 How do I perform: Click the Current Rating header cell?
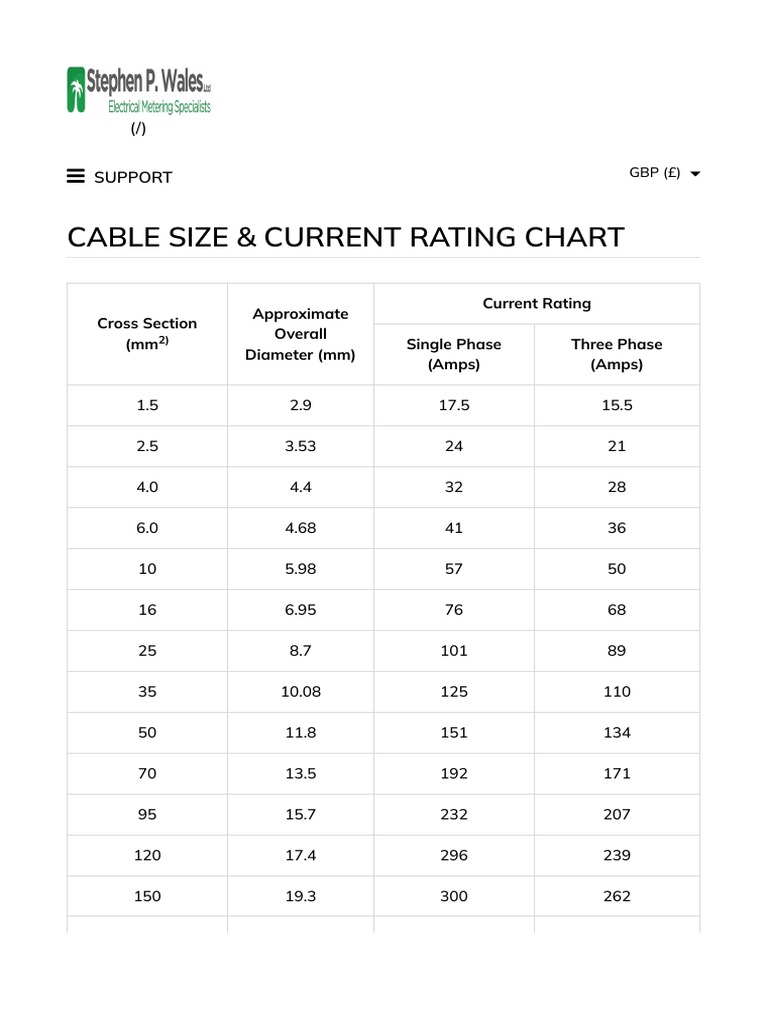tap(536, 303)
